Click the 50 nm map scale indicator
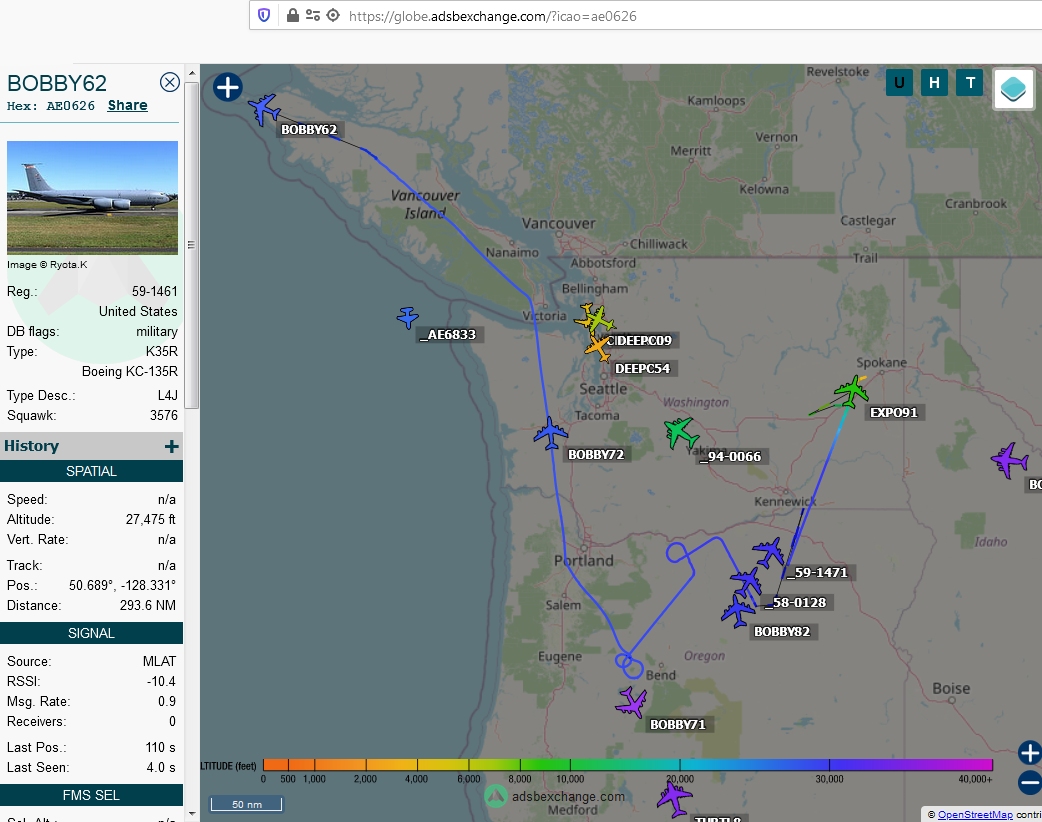The width and height of the screenshot is (1042, 822). click(247, 804)
